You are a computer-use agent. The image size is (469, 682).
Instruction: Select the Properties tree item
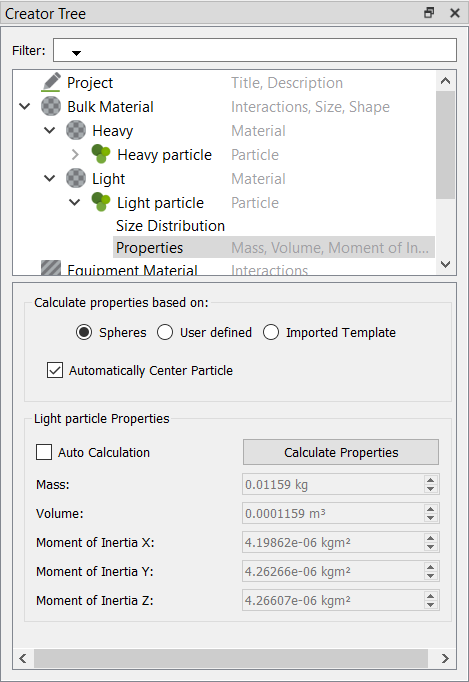pos(150,248)
